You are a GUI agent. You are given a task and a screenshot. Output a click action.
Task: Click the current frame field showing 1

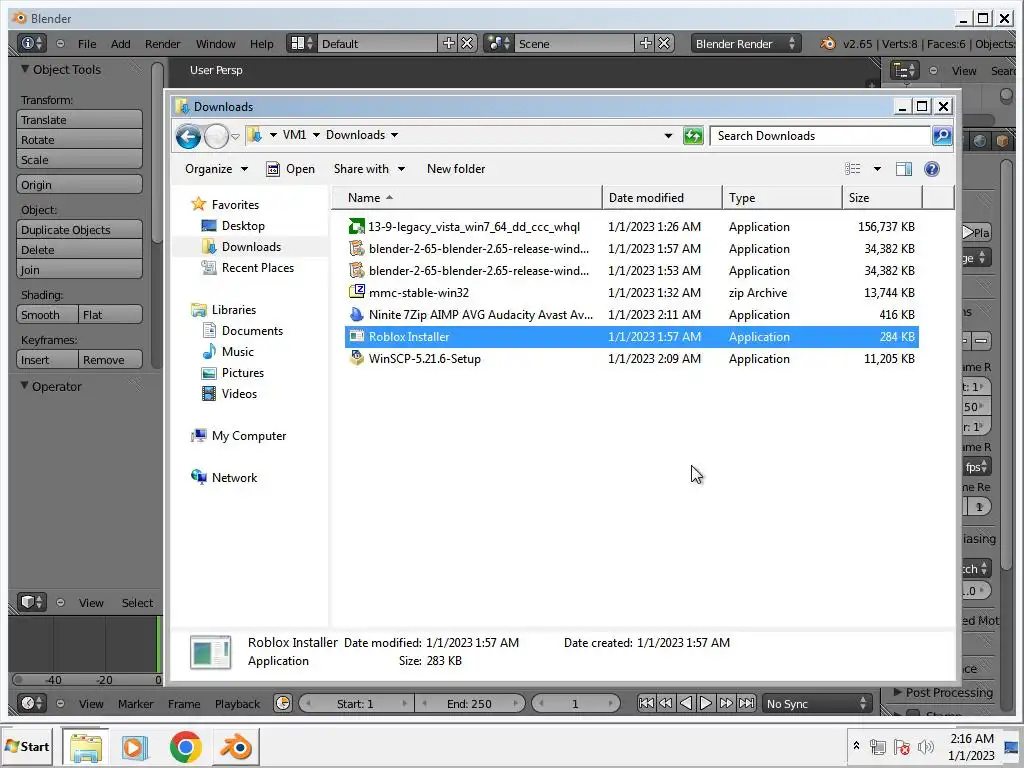tap(575, 703)
